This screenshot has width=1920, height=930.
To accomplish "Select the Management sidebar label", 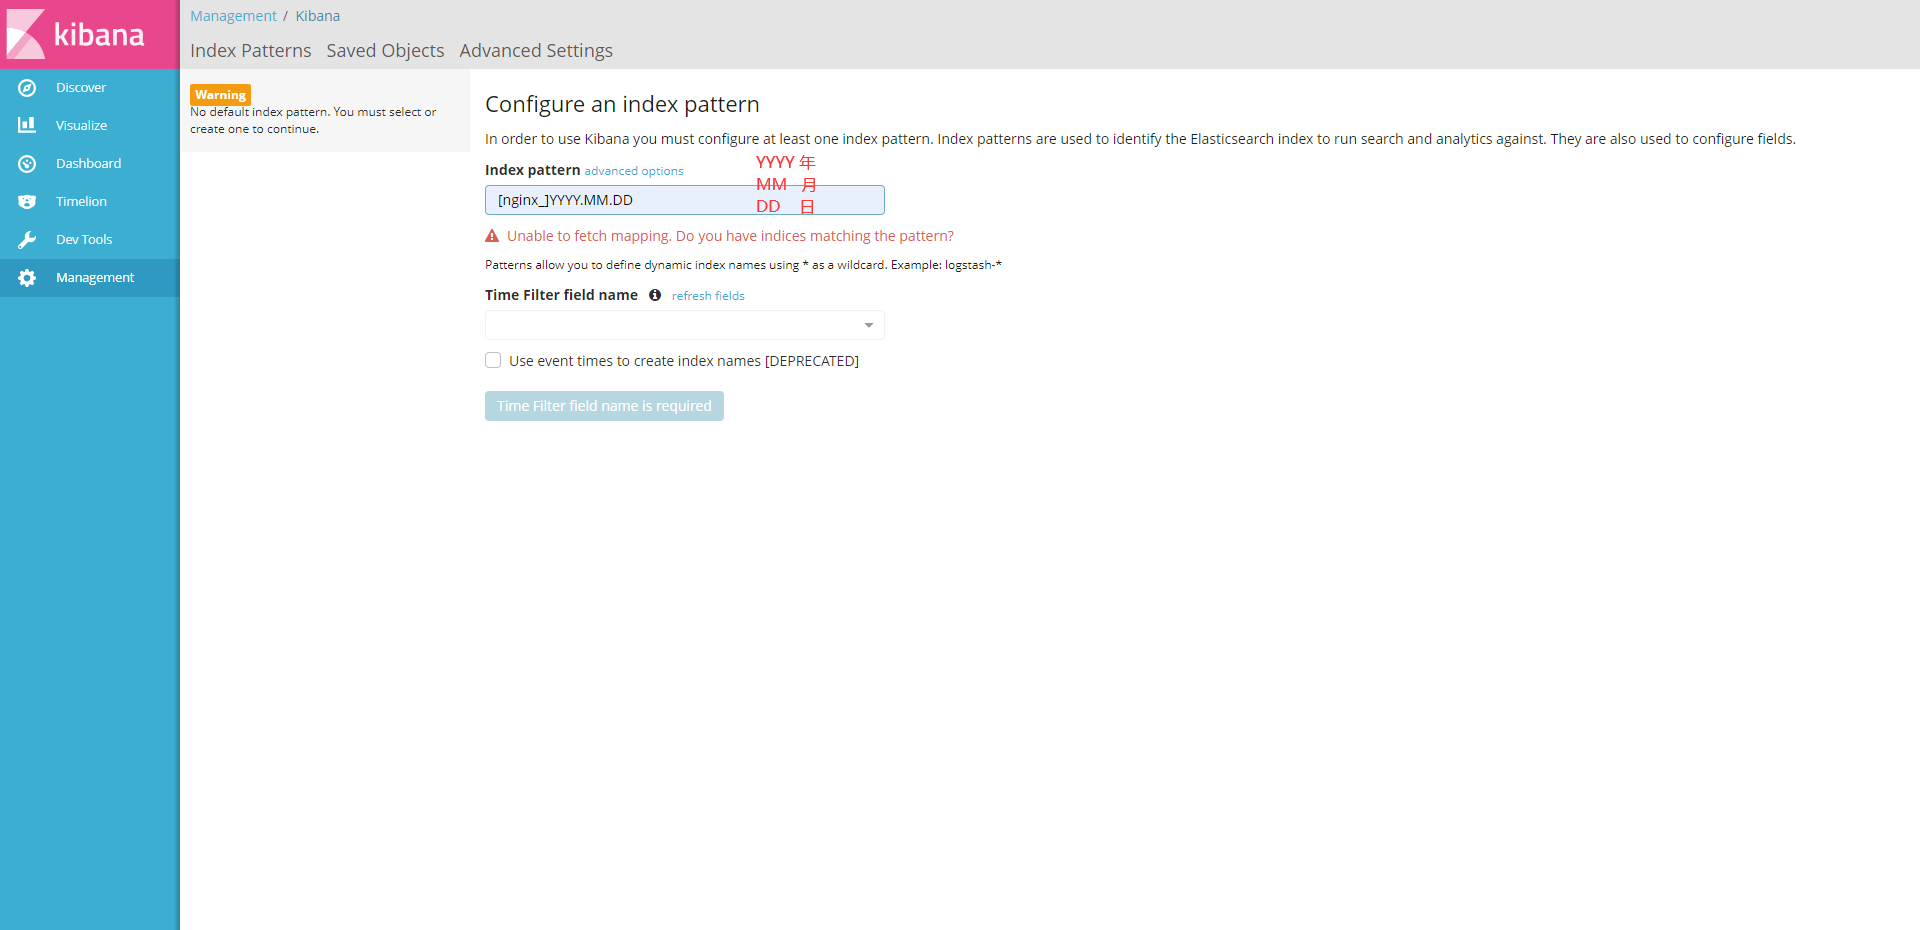I will click(95, 278).
